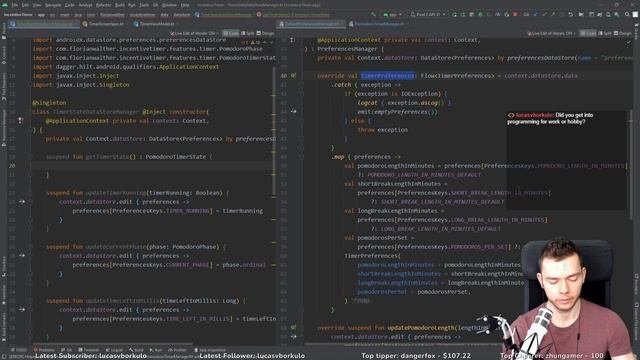Click the Git Rollback undo icon
This screenshot has width=640, height=360.
[571, 14]
